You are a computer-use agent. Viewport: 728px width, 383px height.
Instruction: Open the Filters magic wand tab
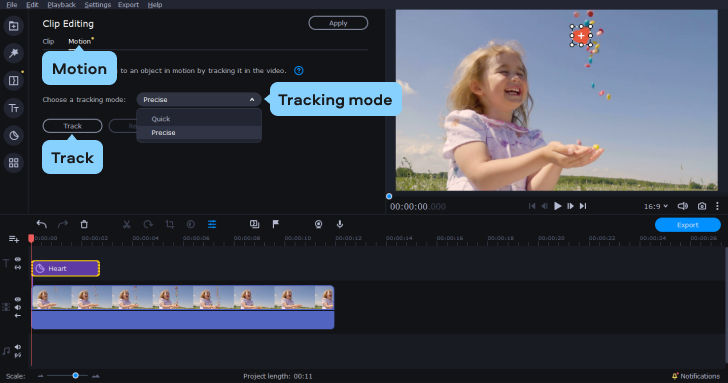click(x=13, y=53)
